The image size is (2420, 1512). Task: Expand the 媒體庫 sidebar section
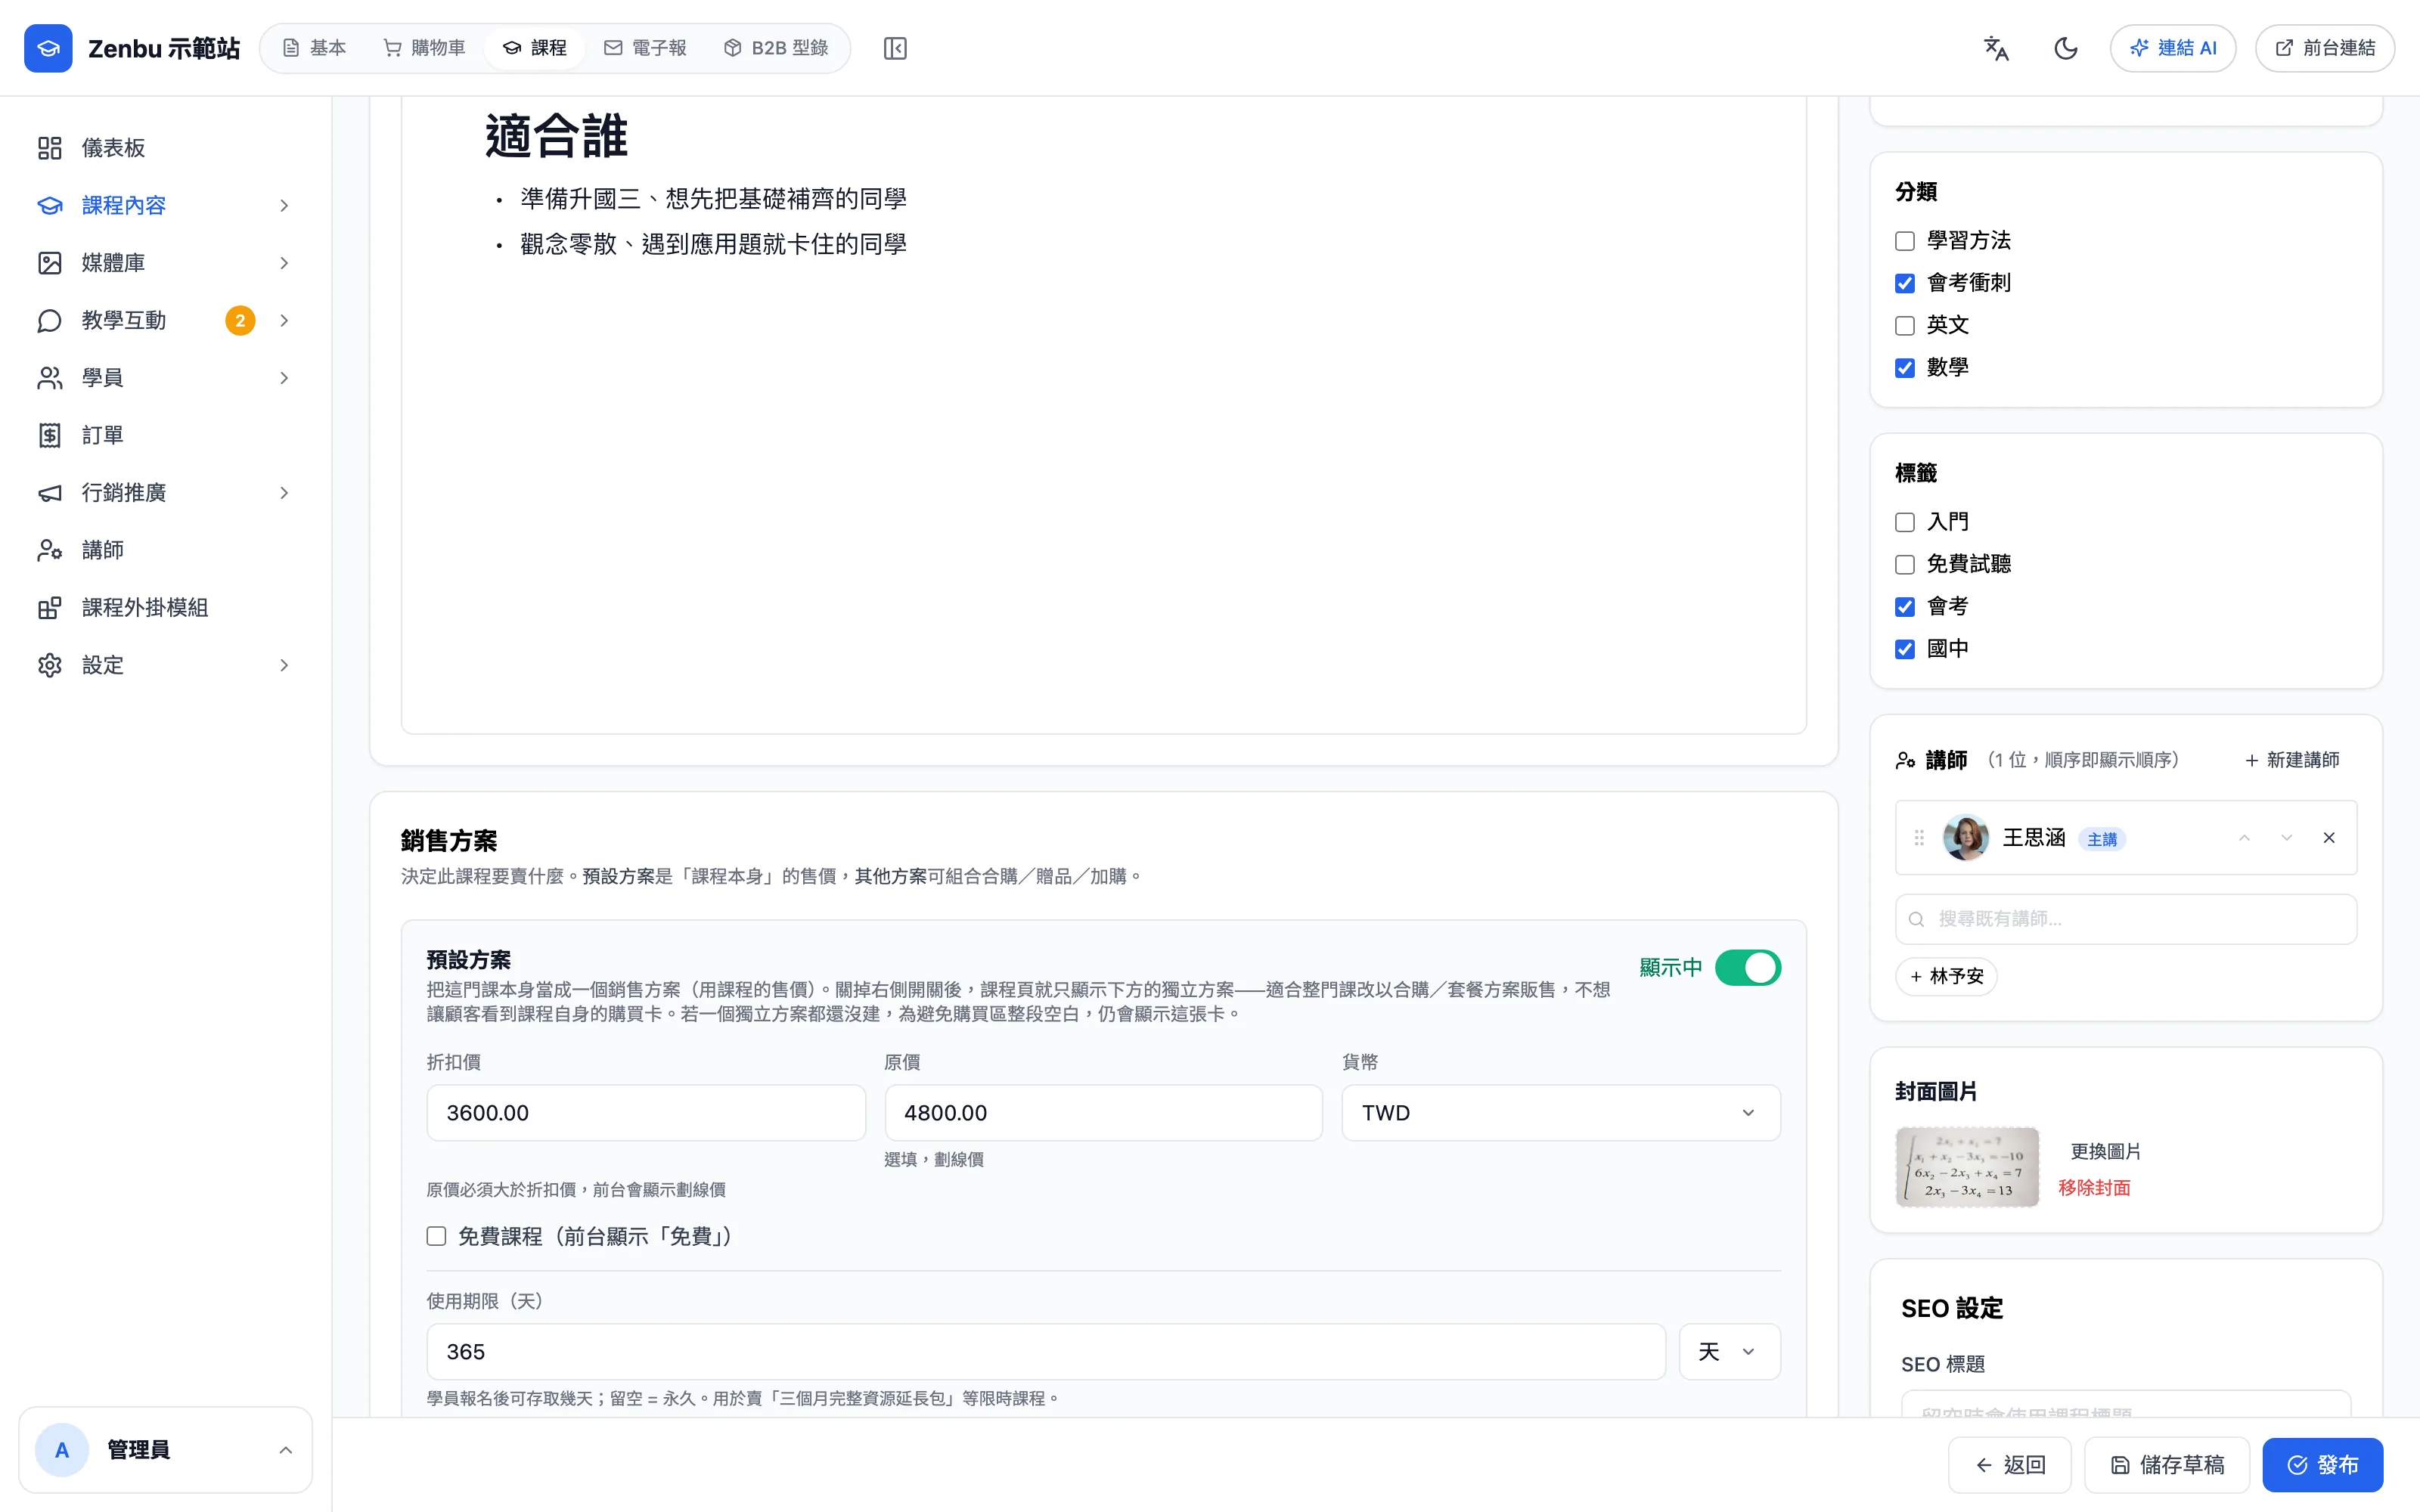(x=284, y=263)
